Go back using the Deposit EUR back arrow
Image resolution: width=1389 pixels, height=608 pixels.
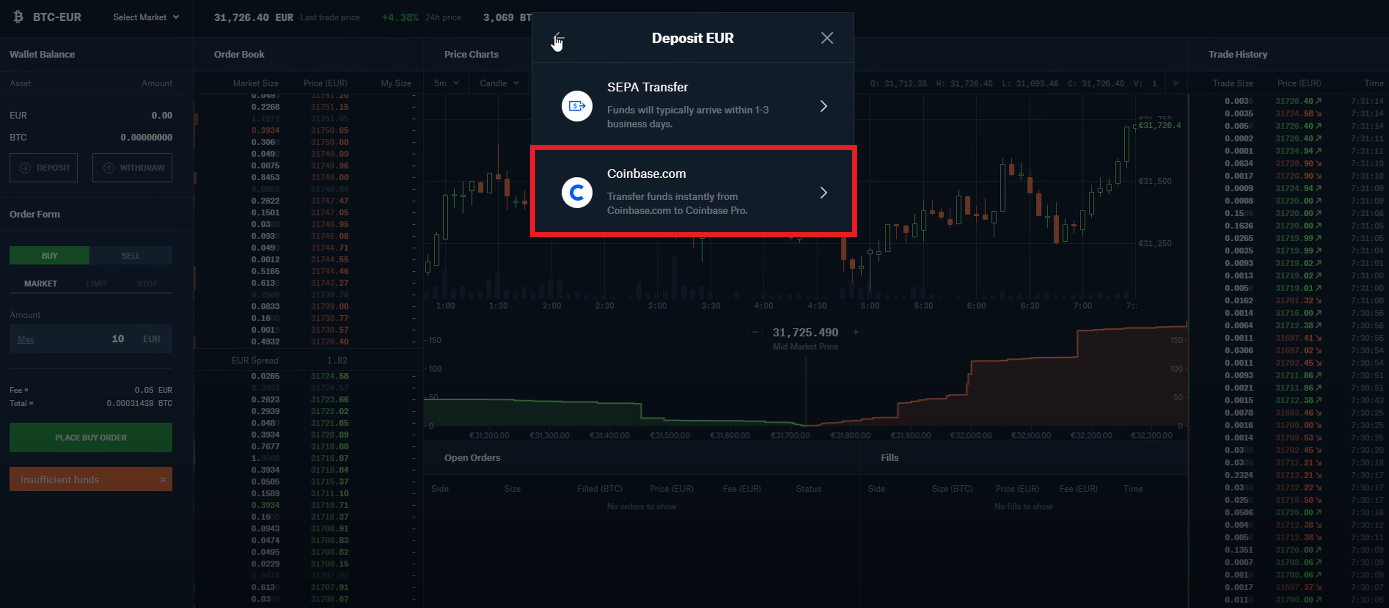click(558, 38)
